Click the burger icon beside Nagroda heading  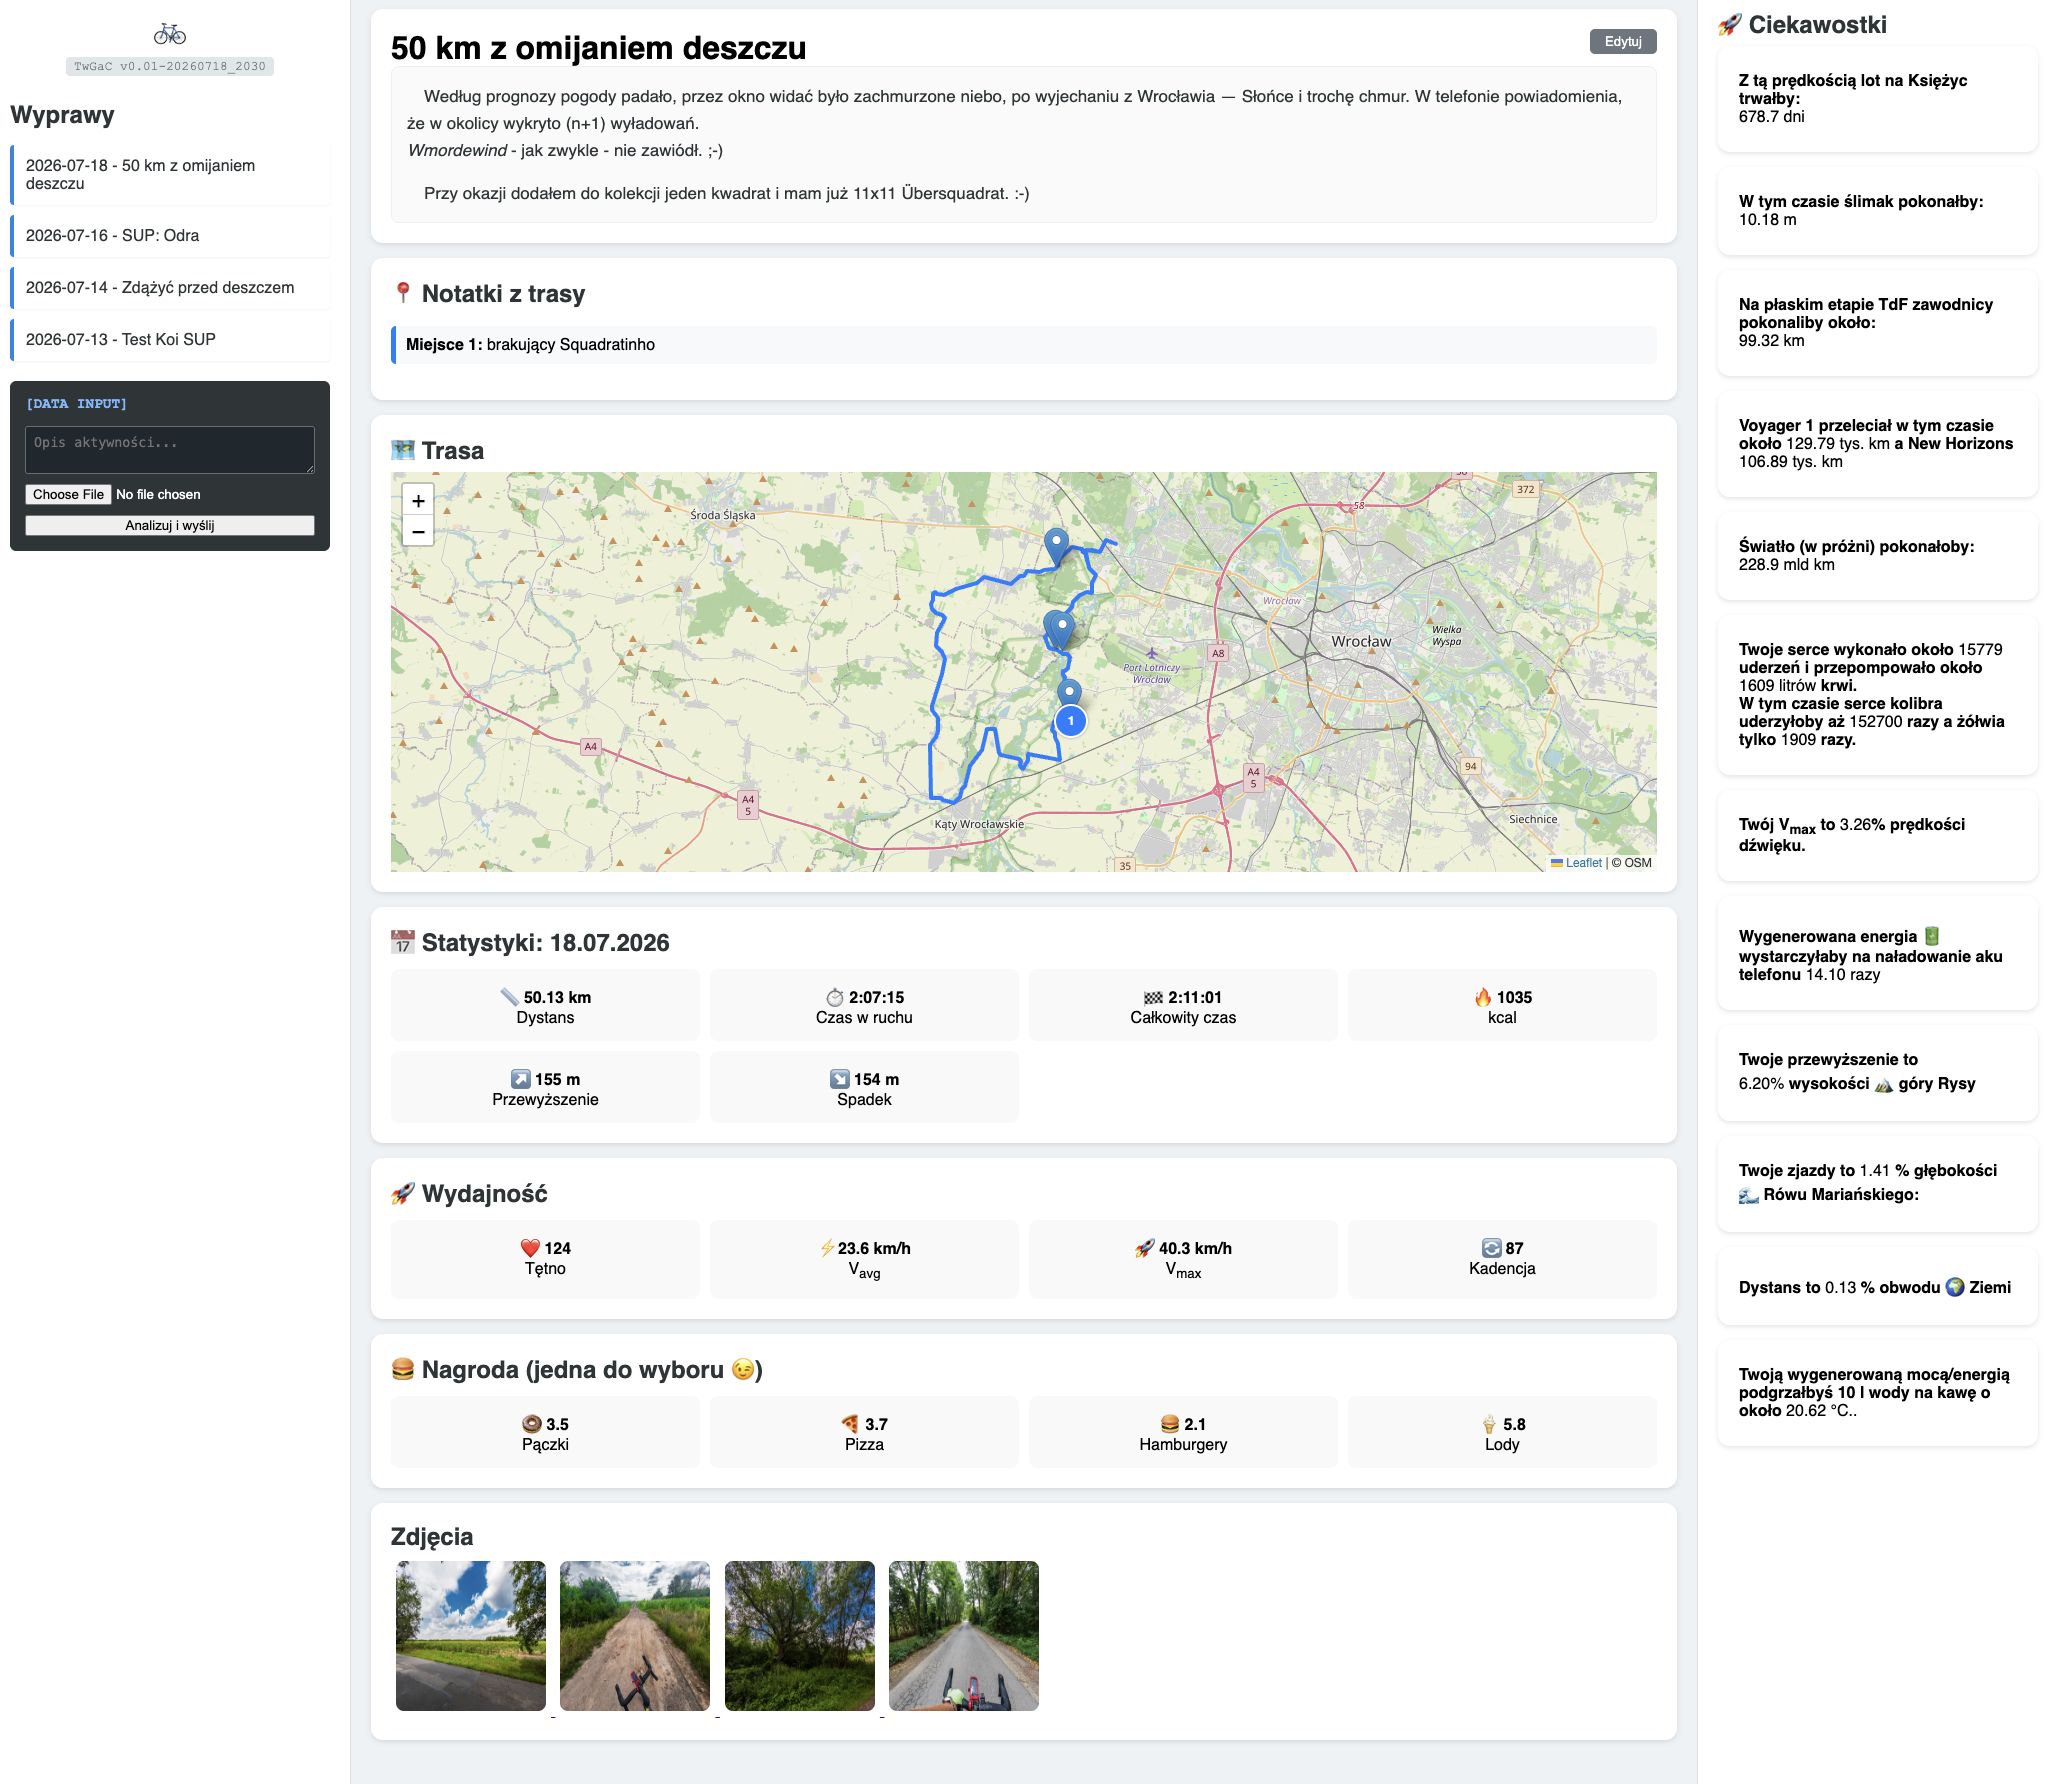(x=403, y=1369)
